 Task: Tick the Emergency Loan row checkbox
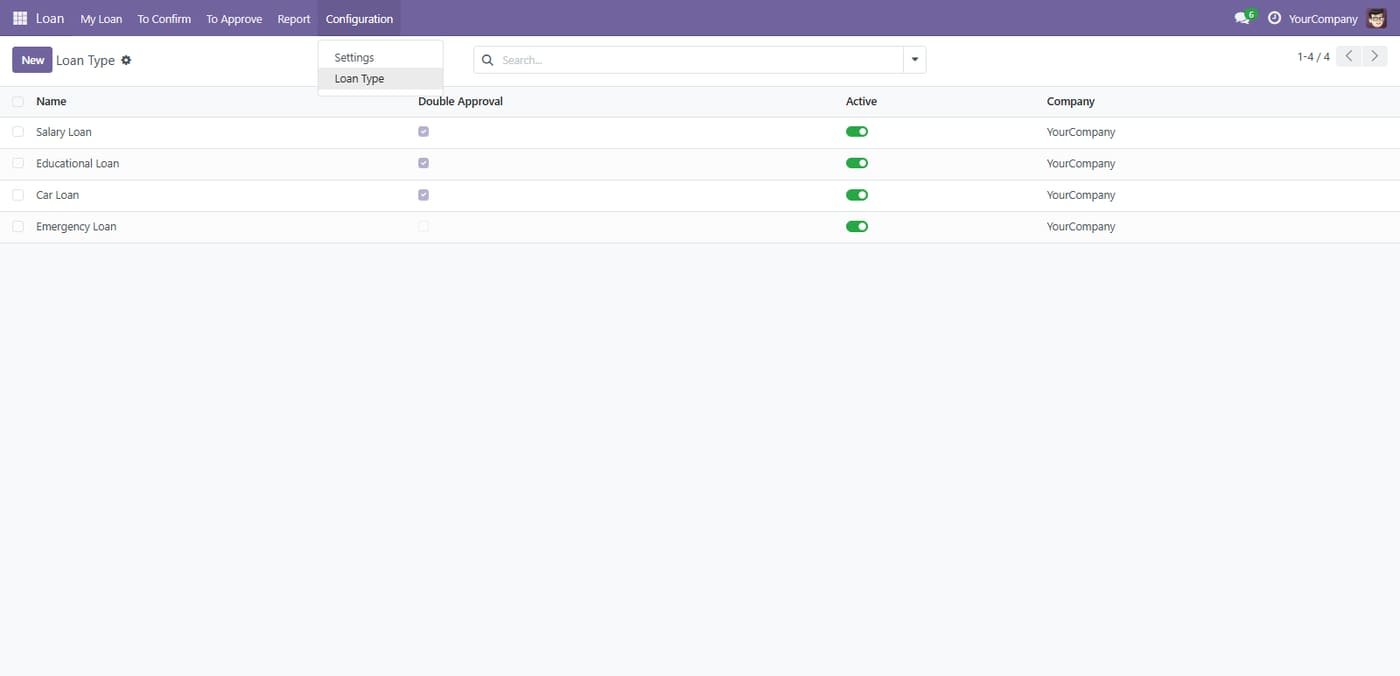18,227
